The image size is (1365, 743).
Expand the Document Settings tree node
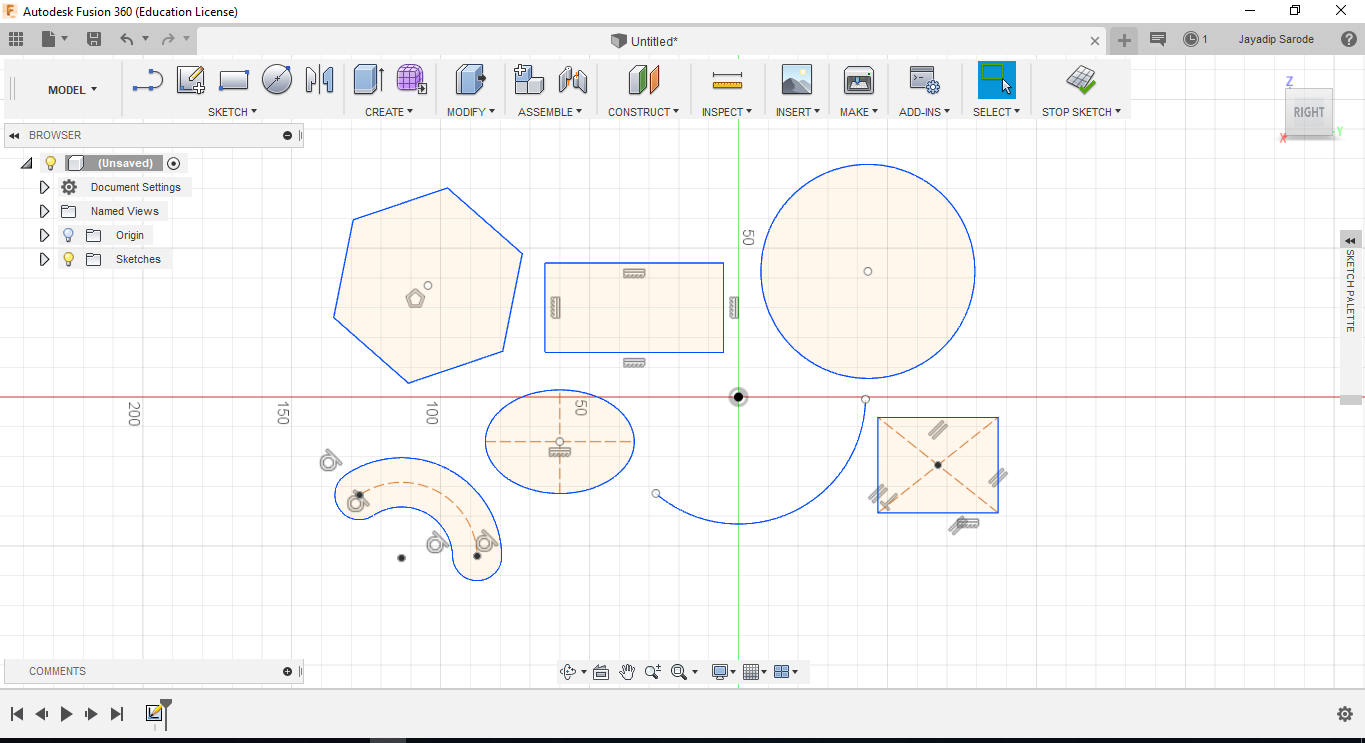[x=44, y=187]
